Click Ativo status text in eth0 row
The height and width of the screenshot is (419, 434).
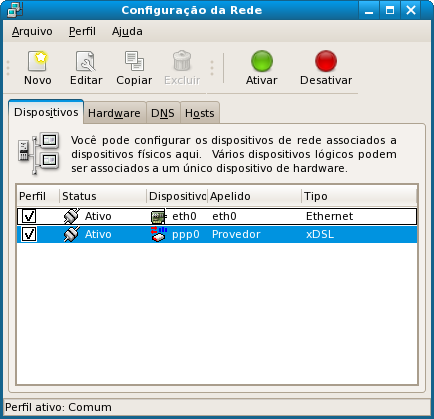coord(98,216)
